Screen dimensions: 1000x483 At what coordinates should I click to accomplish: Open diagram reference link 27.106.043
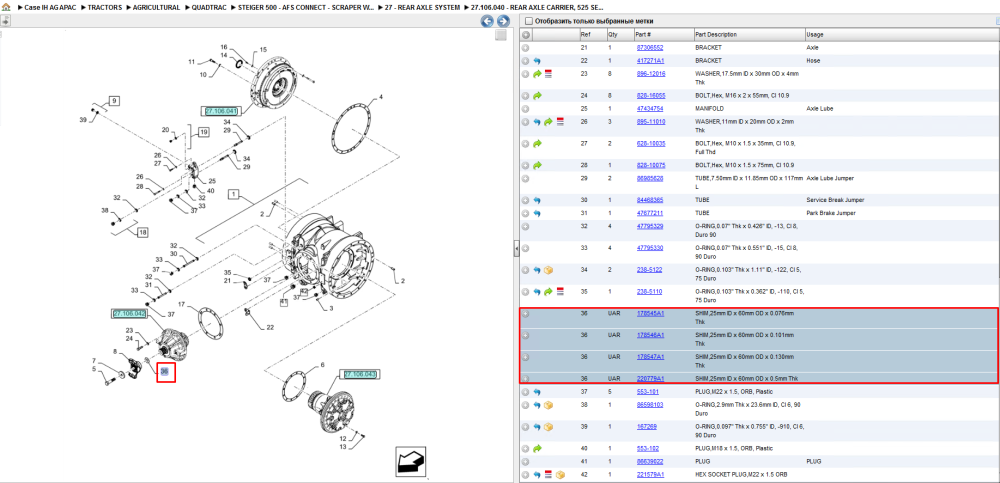(360, 374)
